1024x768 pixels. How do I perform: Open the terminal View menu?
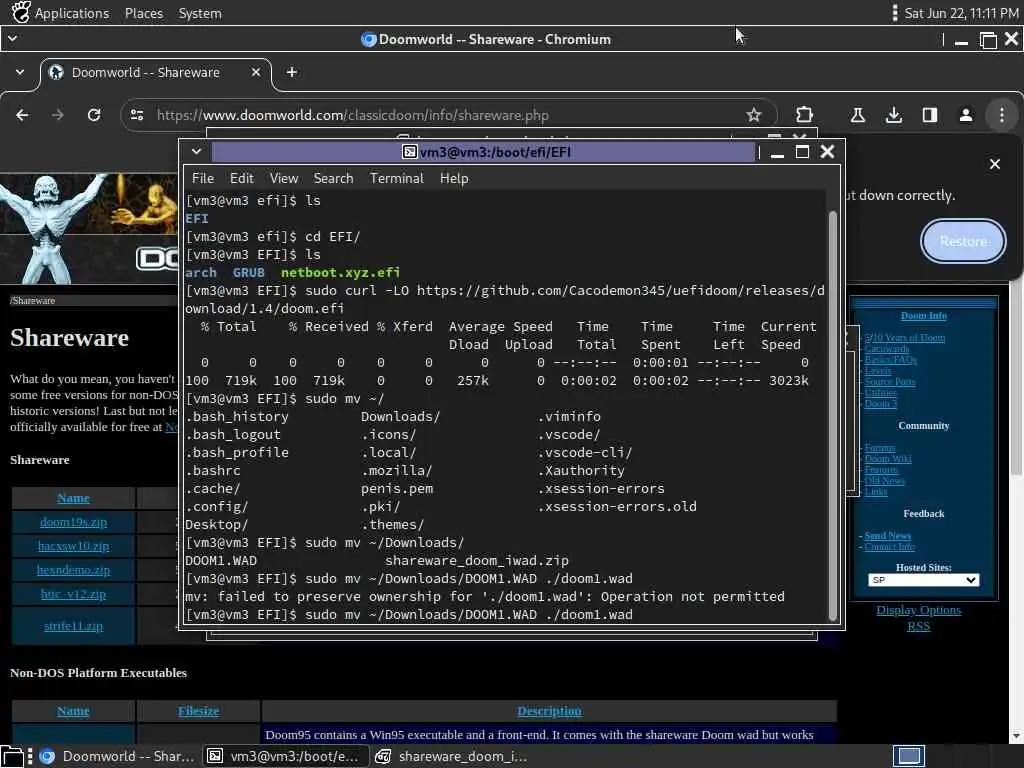tap(283, 178)
